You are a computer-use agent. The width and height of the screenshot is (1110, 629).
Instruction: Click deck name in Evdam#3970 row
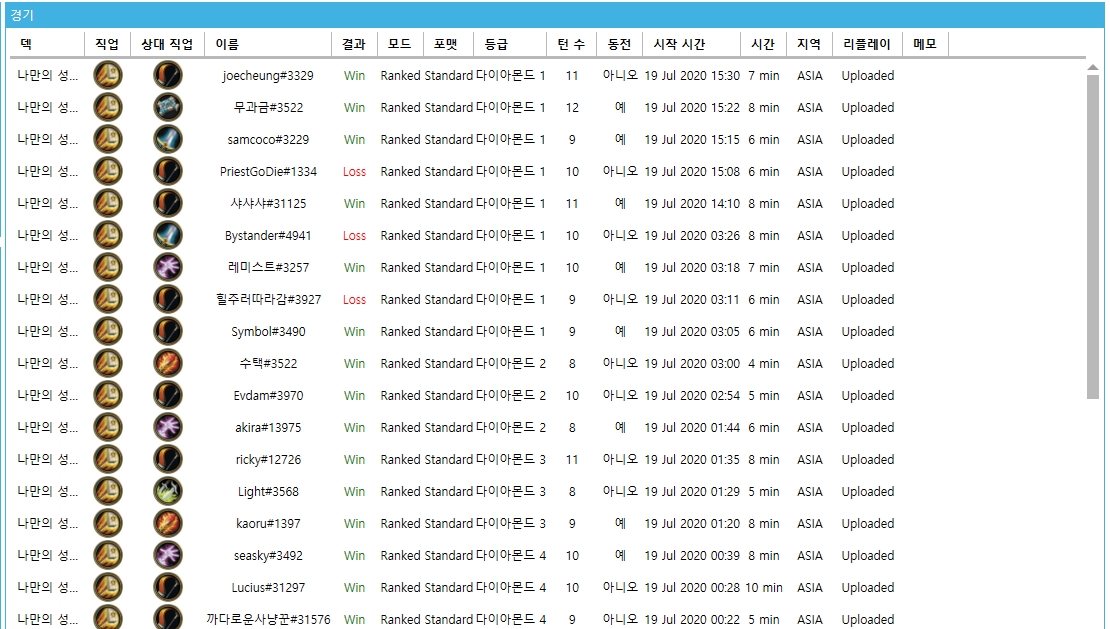(x=47, y=396)
